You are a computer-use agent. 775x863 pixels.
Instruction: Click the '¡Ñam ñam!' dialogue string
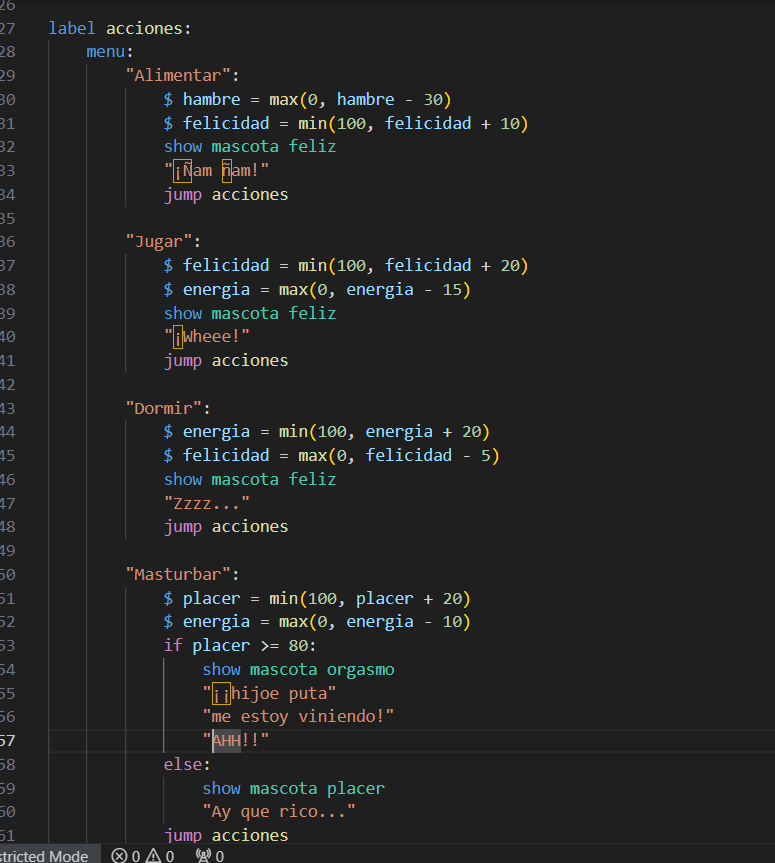coord(216,171)
